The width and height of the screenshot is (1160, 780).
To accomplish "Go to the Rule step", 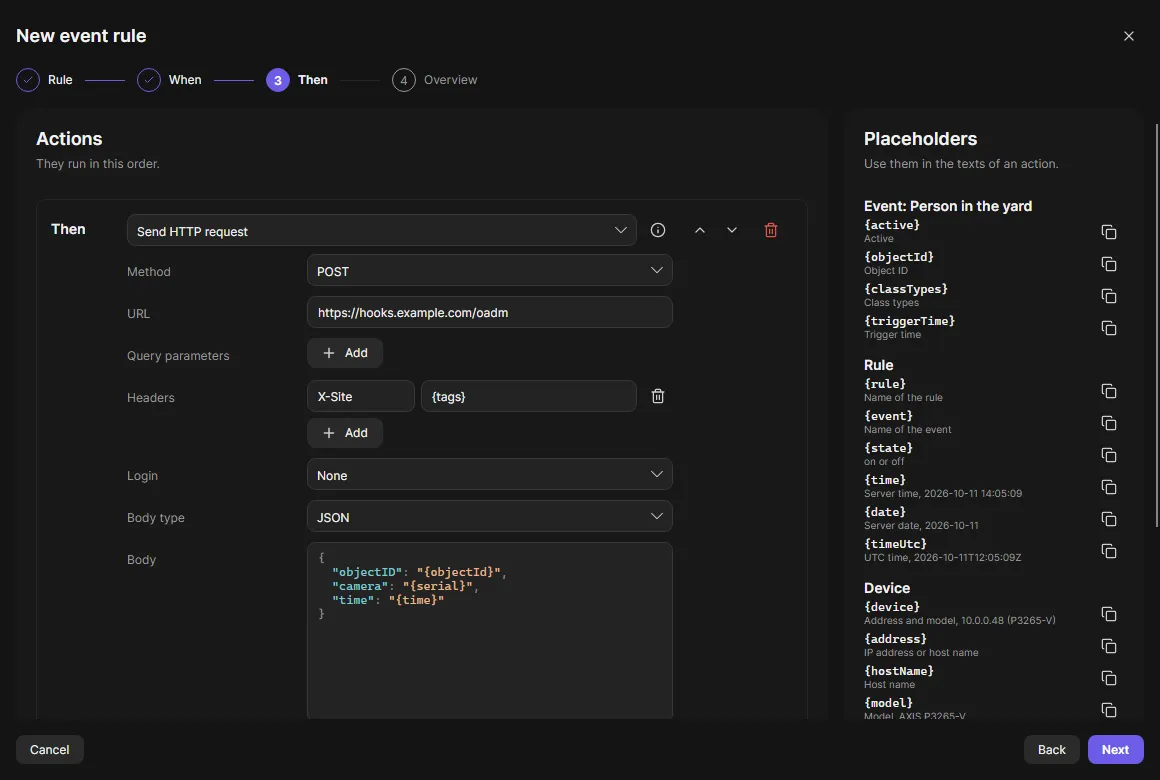I will (44, 80).
